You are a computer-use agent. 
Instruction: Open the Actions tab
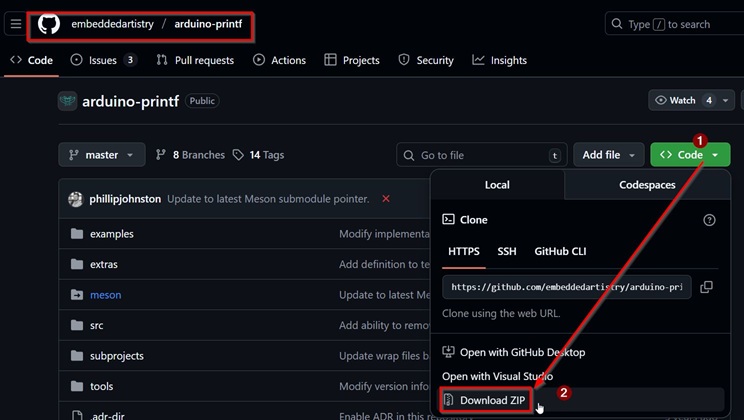click(279, 60)
